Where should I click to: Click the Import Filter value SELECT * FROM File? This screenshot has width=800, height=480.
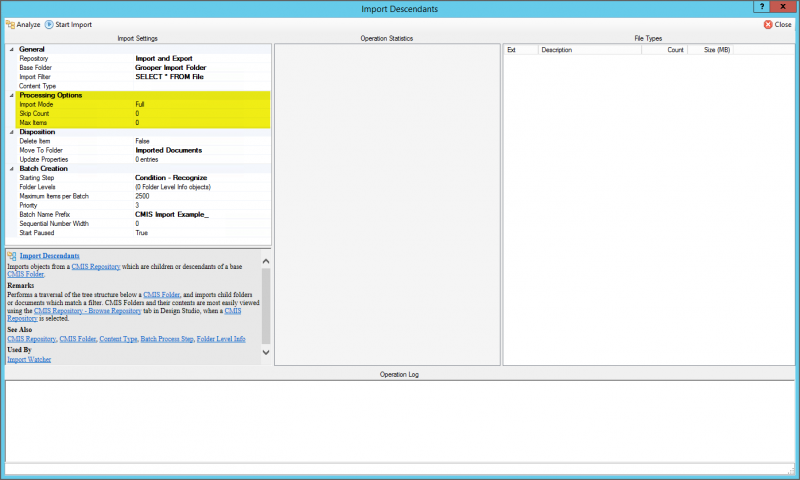pos(169,77)
